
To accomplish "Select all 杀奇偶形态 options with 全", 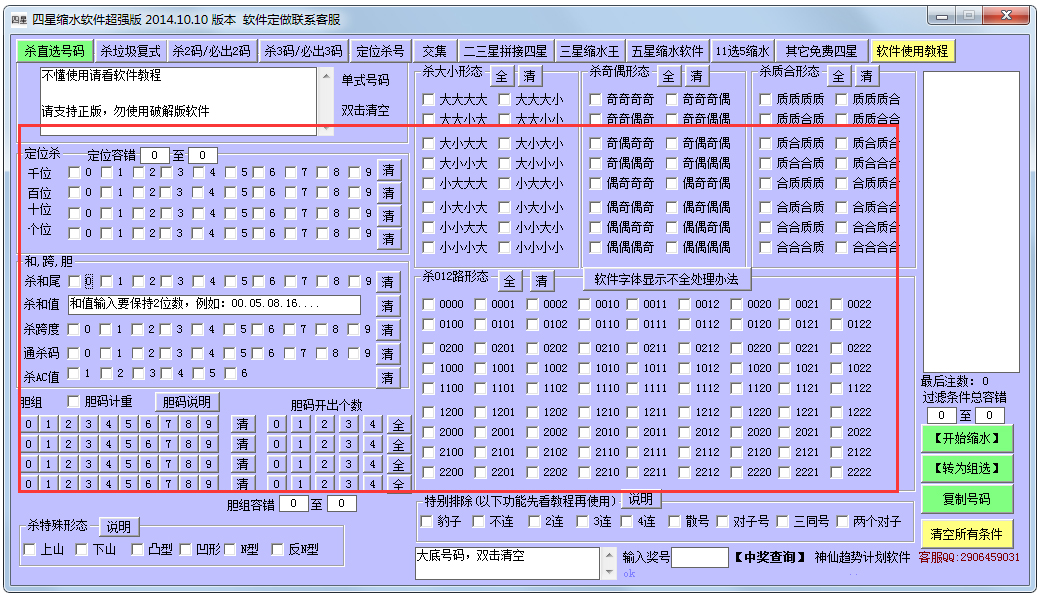I will (x=669, y=76).
